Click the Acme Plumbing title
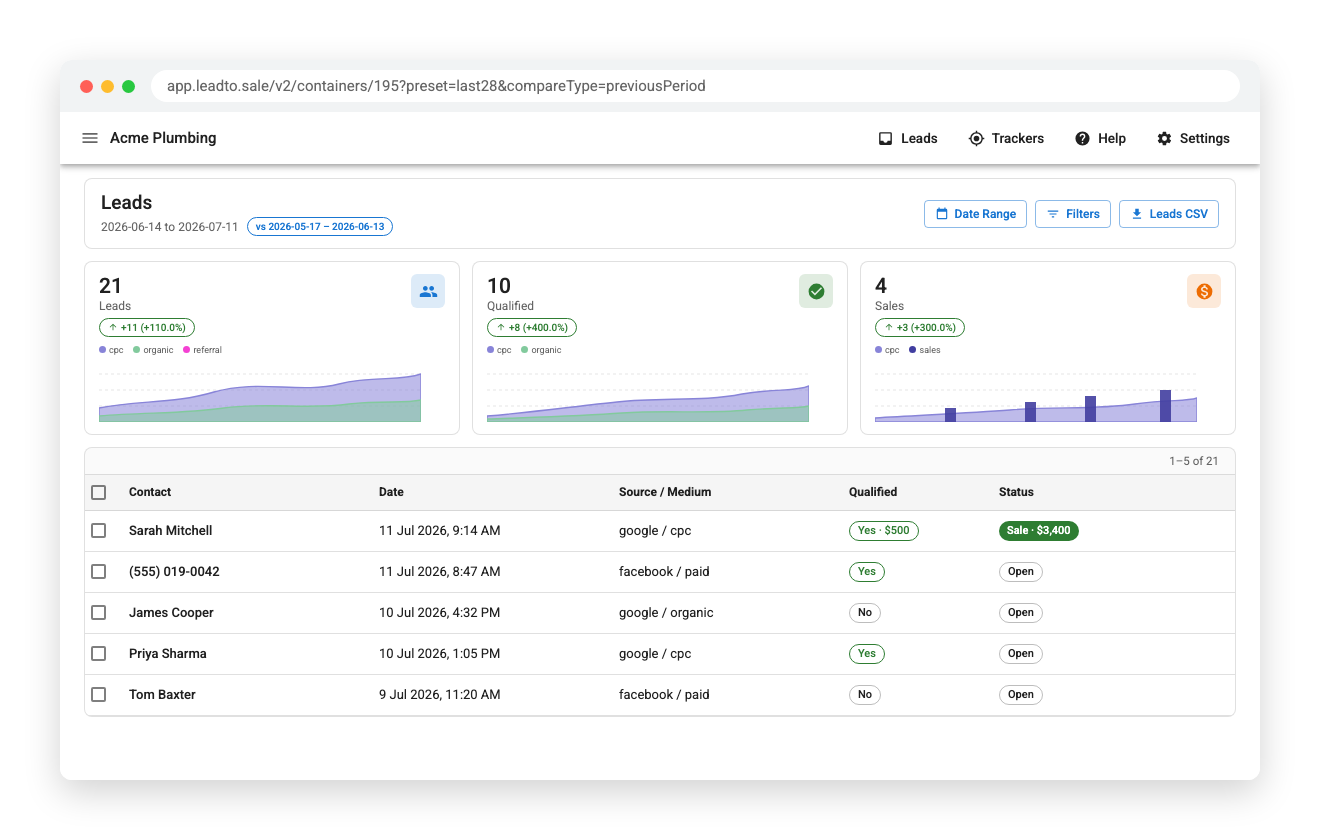This screenshot has width=1320, height=840. click(163, 138)
